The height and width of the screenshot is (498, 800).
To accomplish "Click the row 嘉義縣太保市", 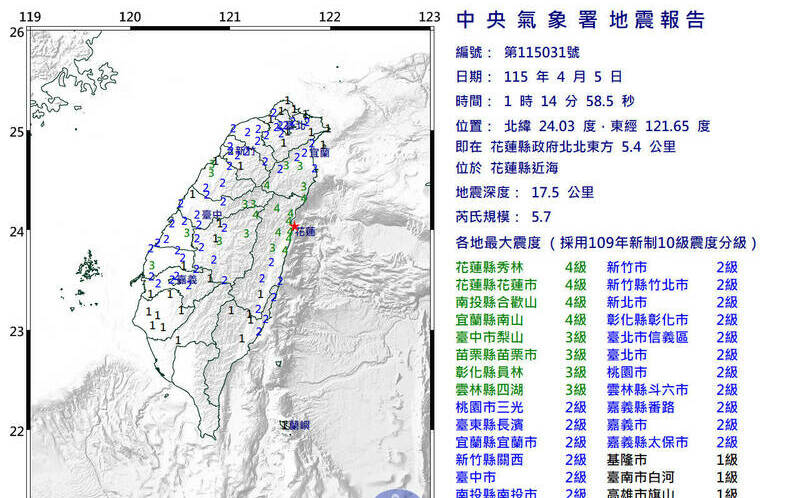I will point(672,442).
